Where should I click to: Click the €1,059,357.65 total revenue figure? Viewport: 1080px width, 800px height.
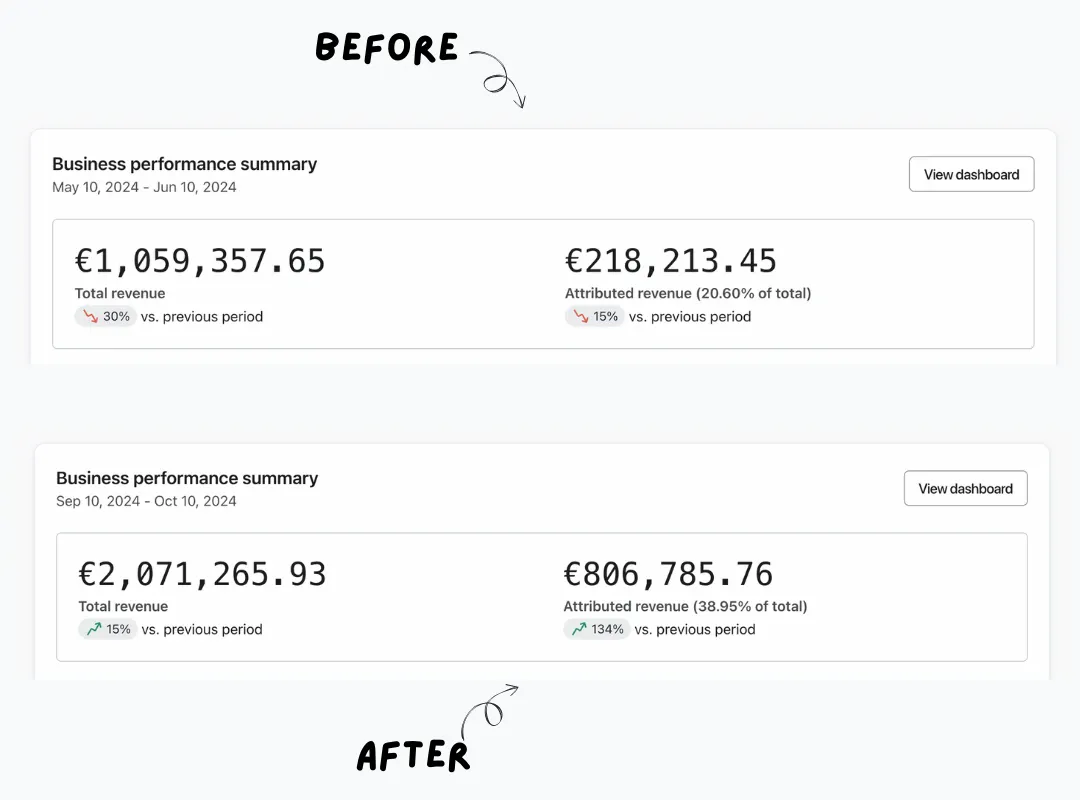click(200, 261)
